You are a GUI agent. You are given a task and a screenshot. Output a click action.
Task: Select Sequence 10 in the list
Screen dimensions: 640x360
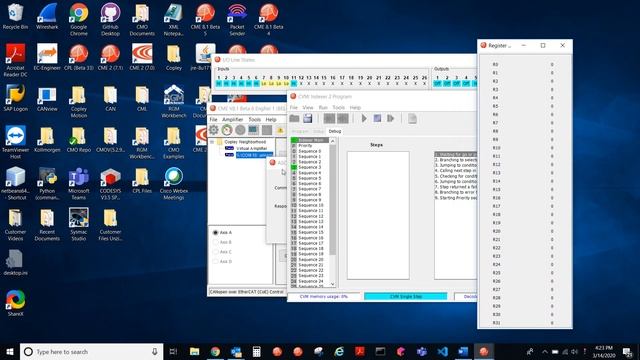[x=310, y=205]
